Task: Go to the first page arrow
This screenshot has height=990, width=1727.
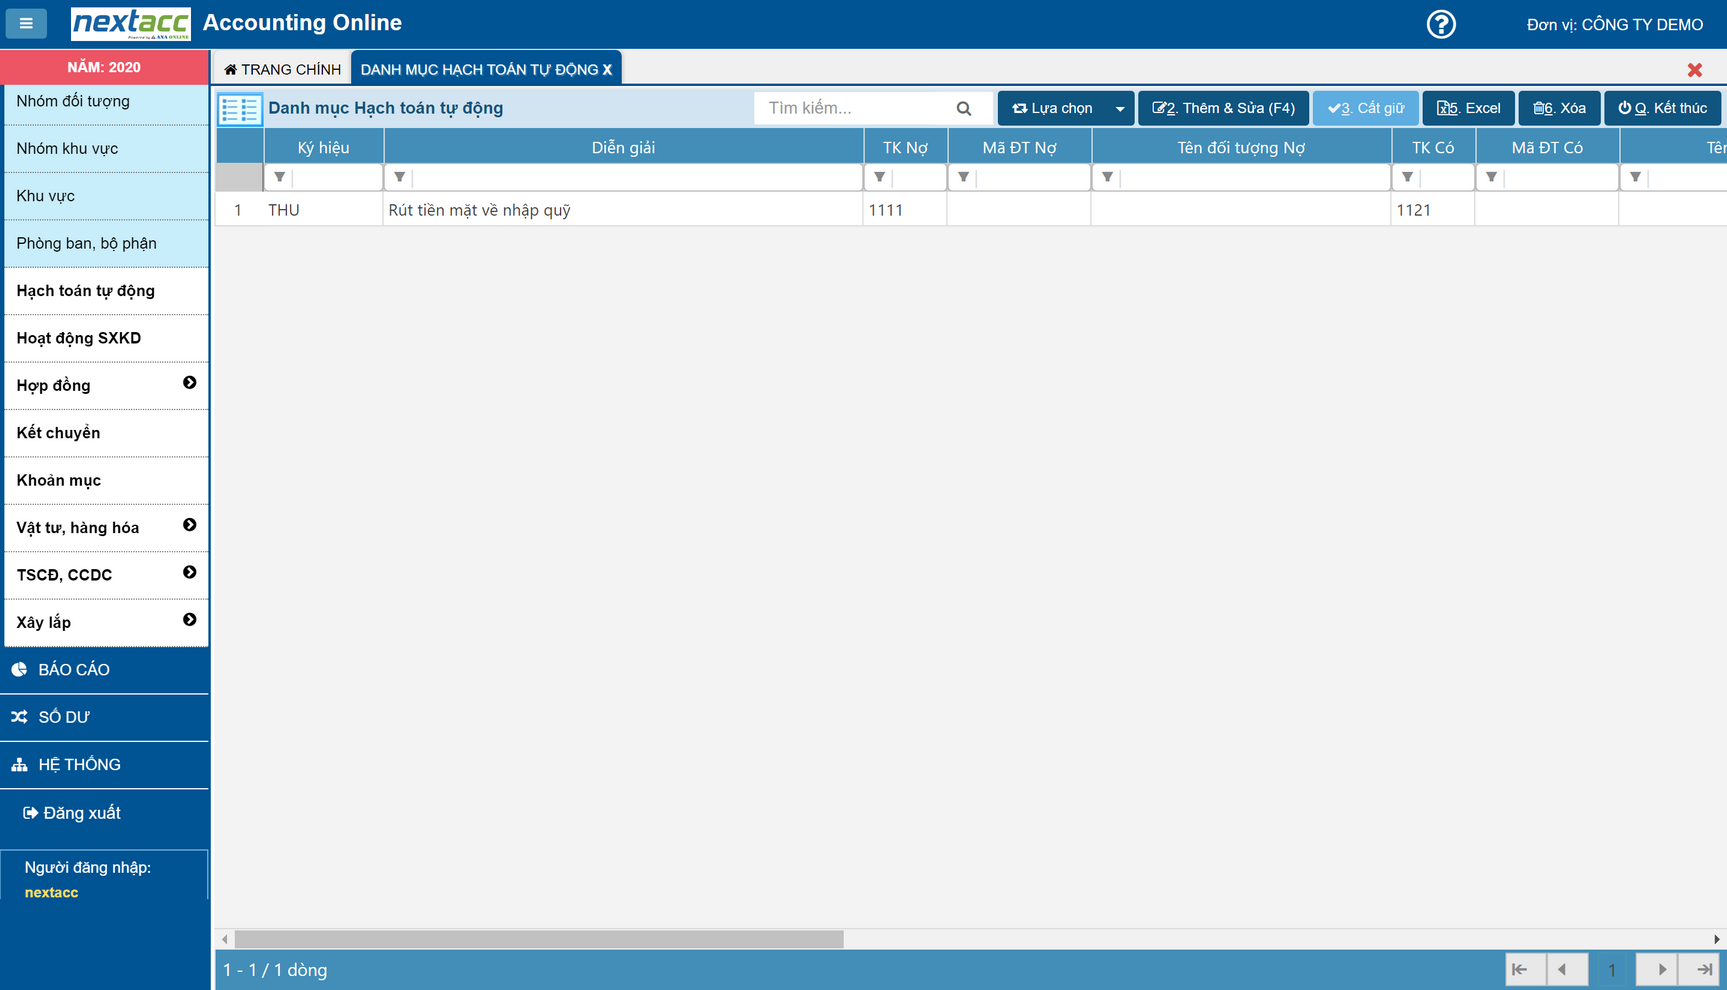Action: (x=1520, y=969)
